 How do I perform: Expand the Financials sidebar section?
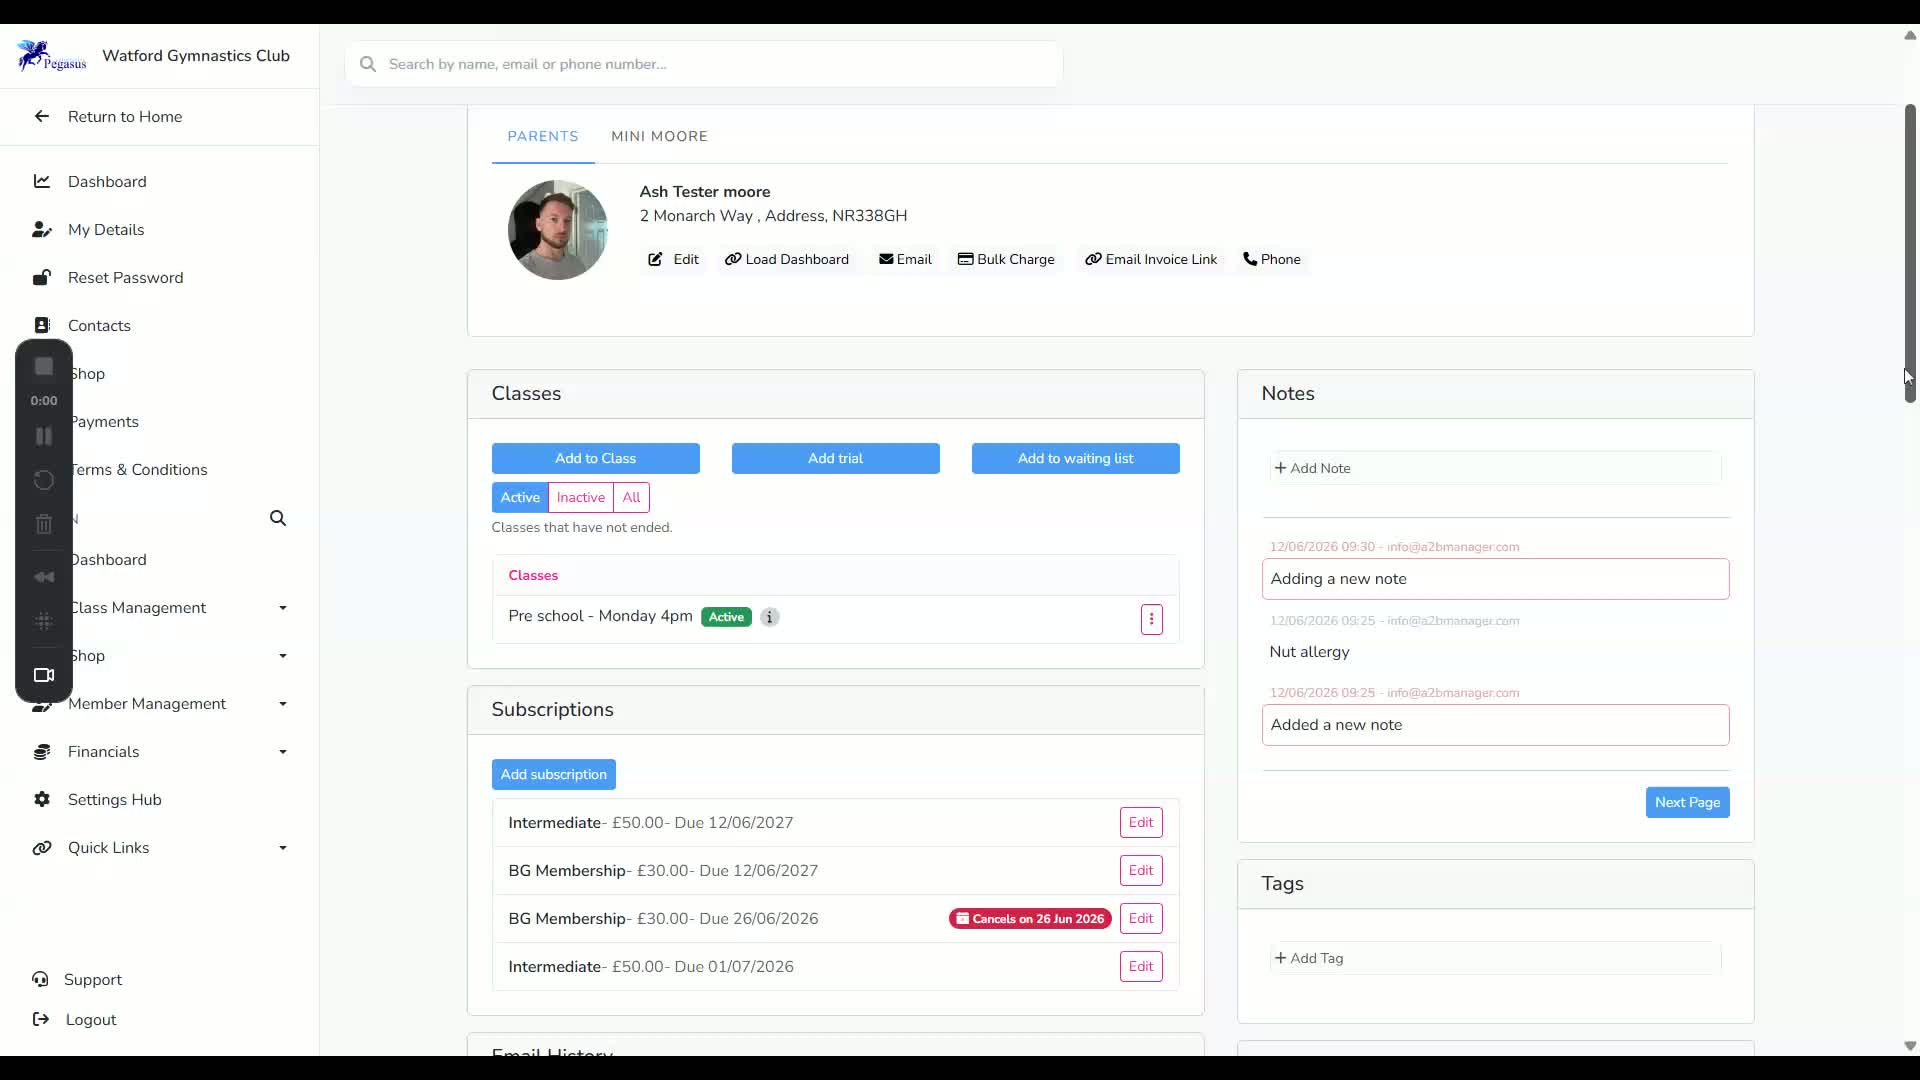[x=283, y=752]
